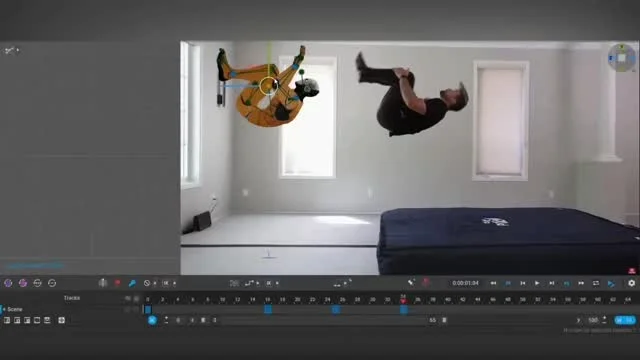Image resolution: width=640 pixels, height=360 pixels.
Task: Click the end frame value 65
Action: (433, 320)
